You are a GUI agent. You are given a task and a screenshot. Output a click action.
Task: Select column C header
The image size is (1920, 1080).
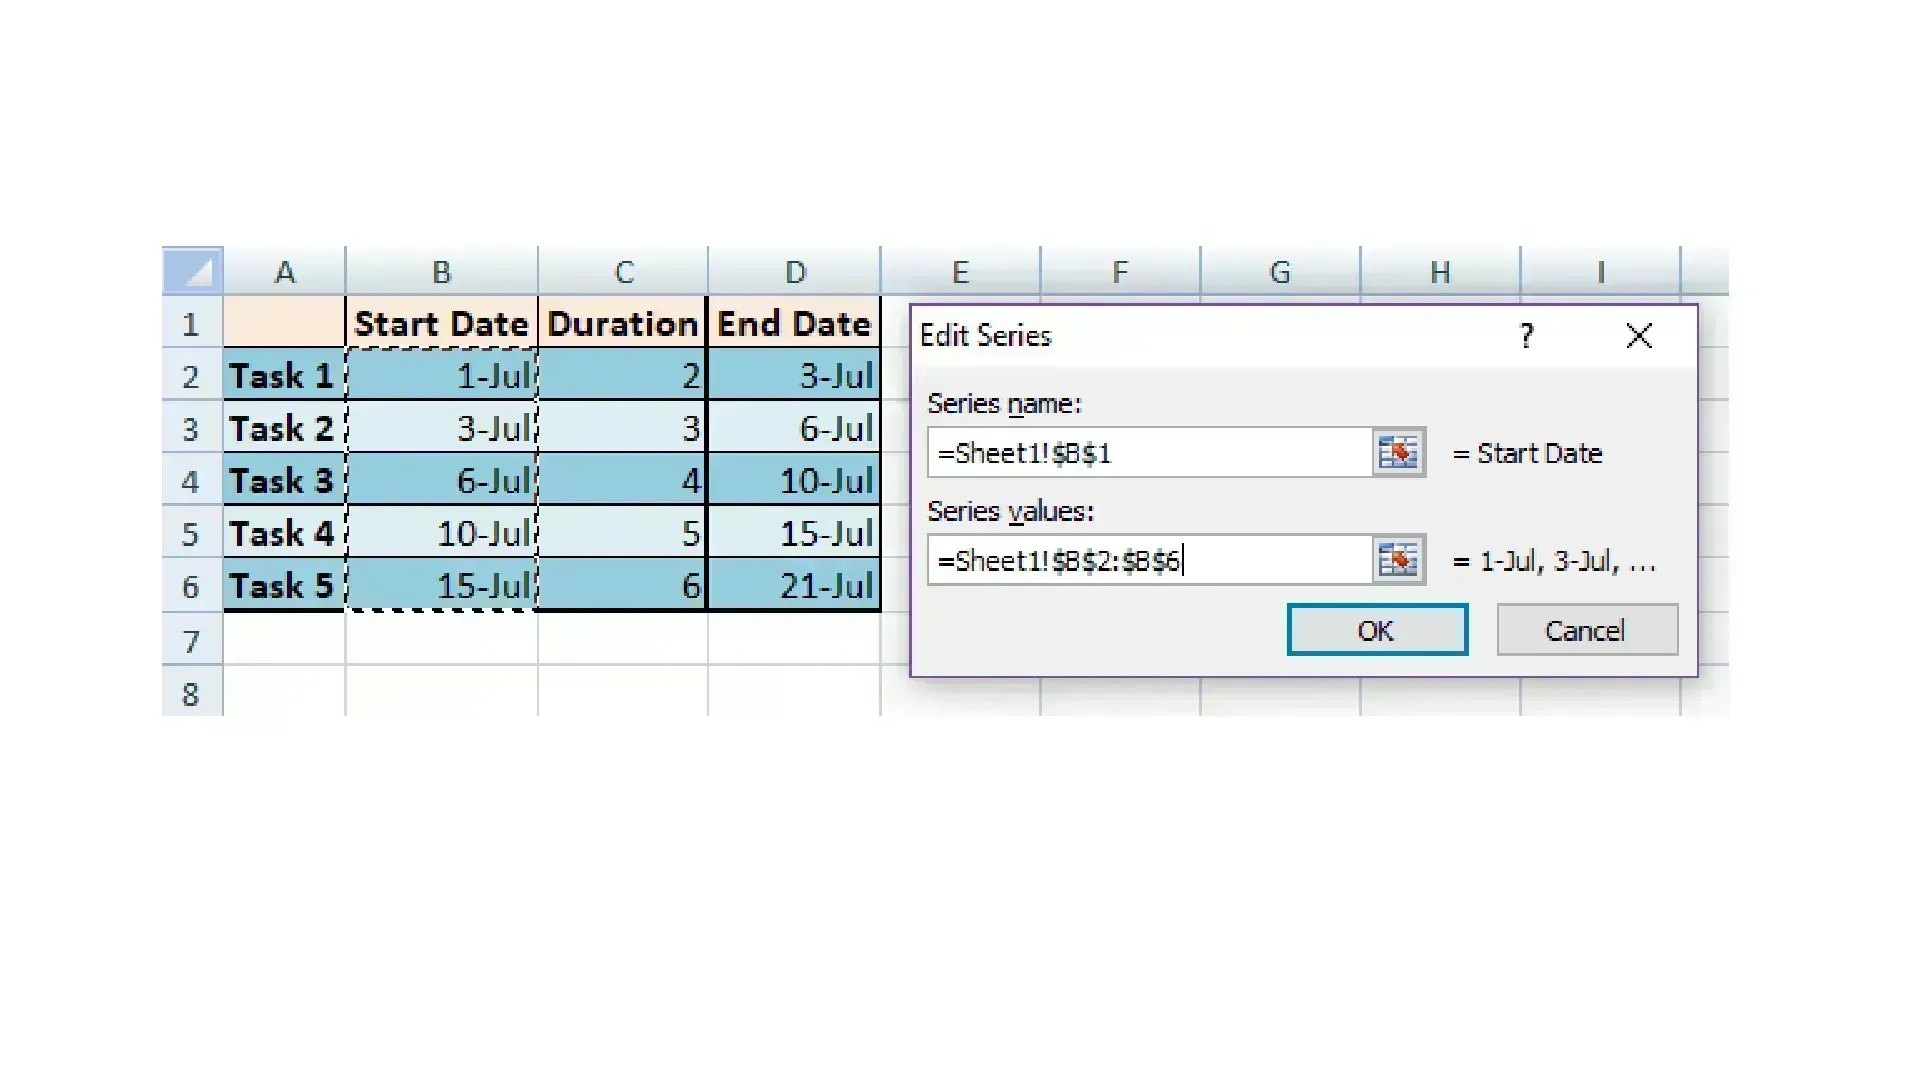pyautogui.click(x=623, y=272)
